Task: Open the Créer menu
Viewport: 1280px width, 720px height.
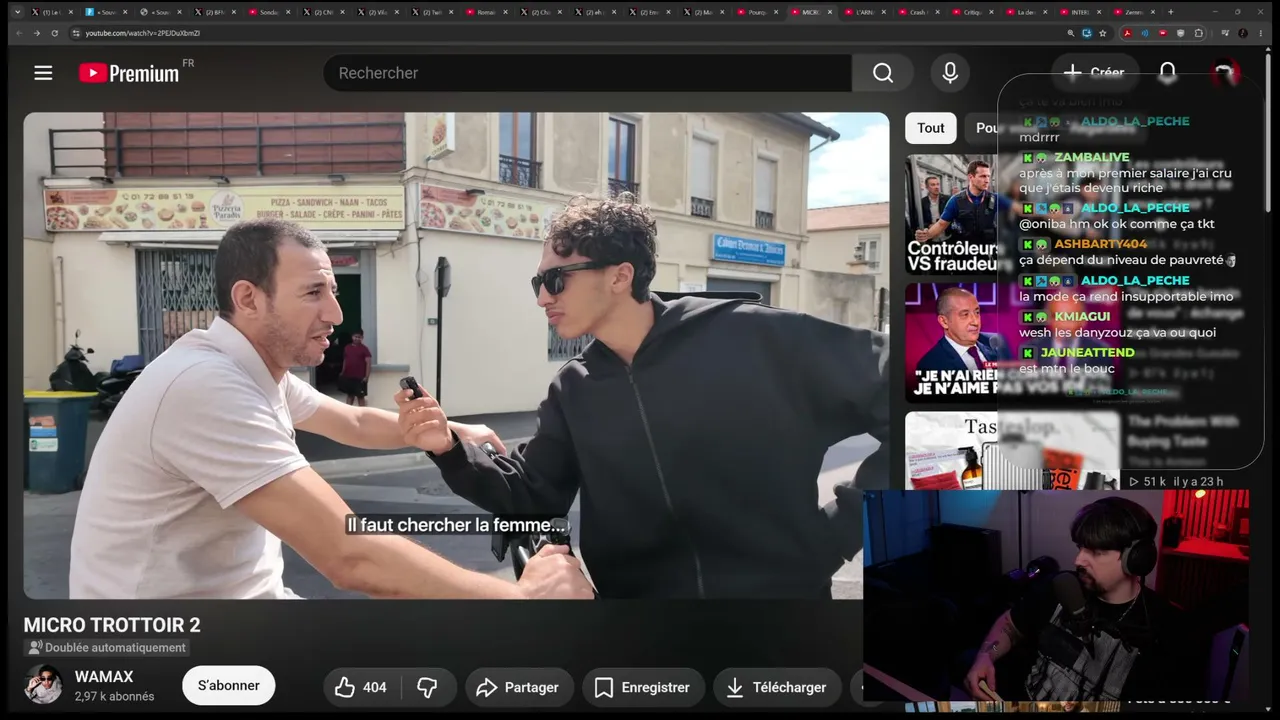Action: (x=1093, y=72)
